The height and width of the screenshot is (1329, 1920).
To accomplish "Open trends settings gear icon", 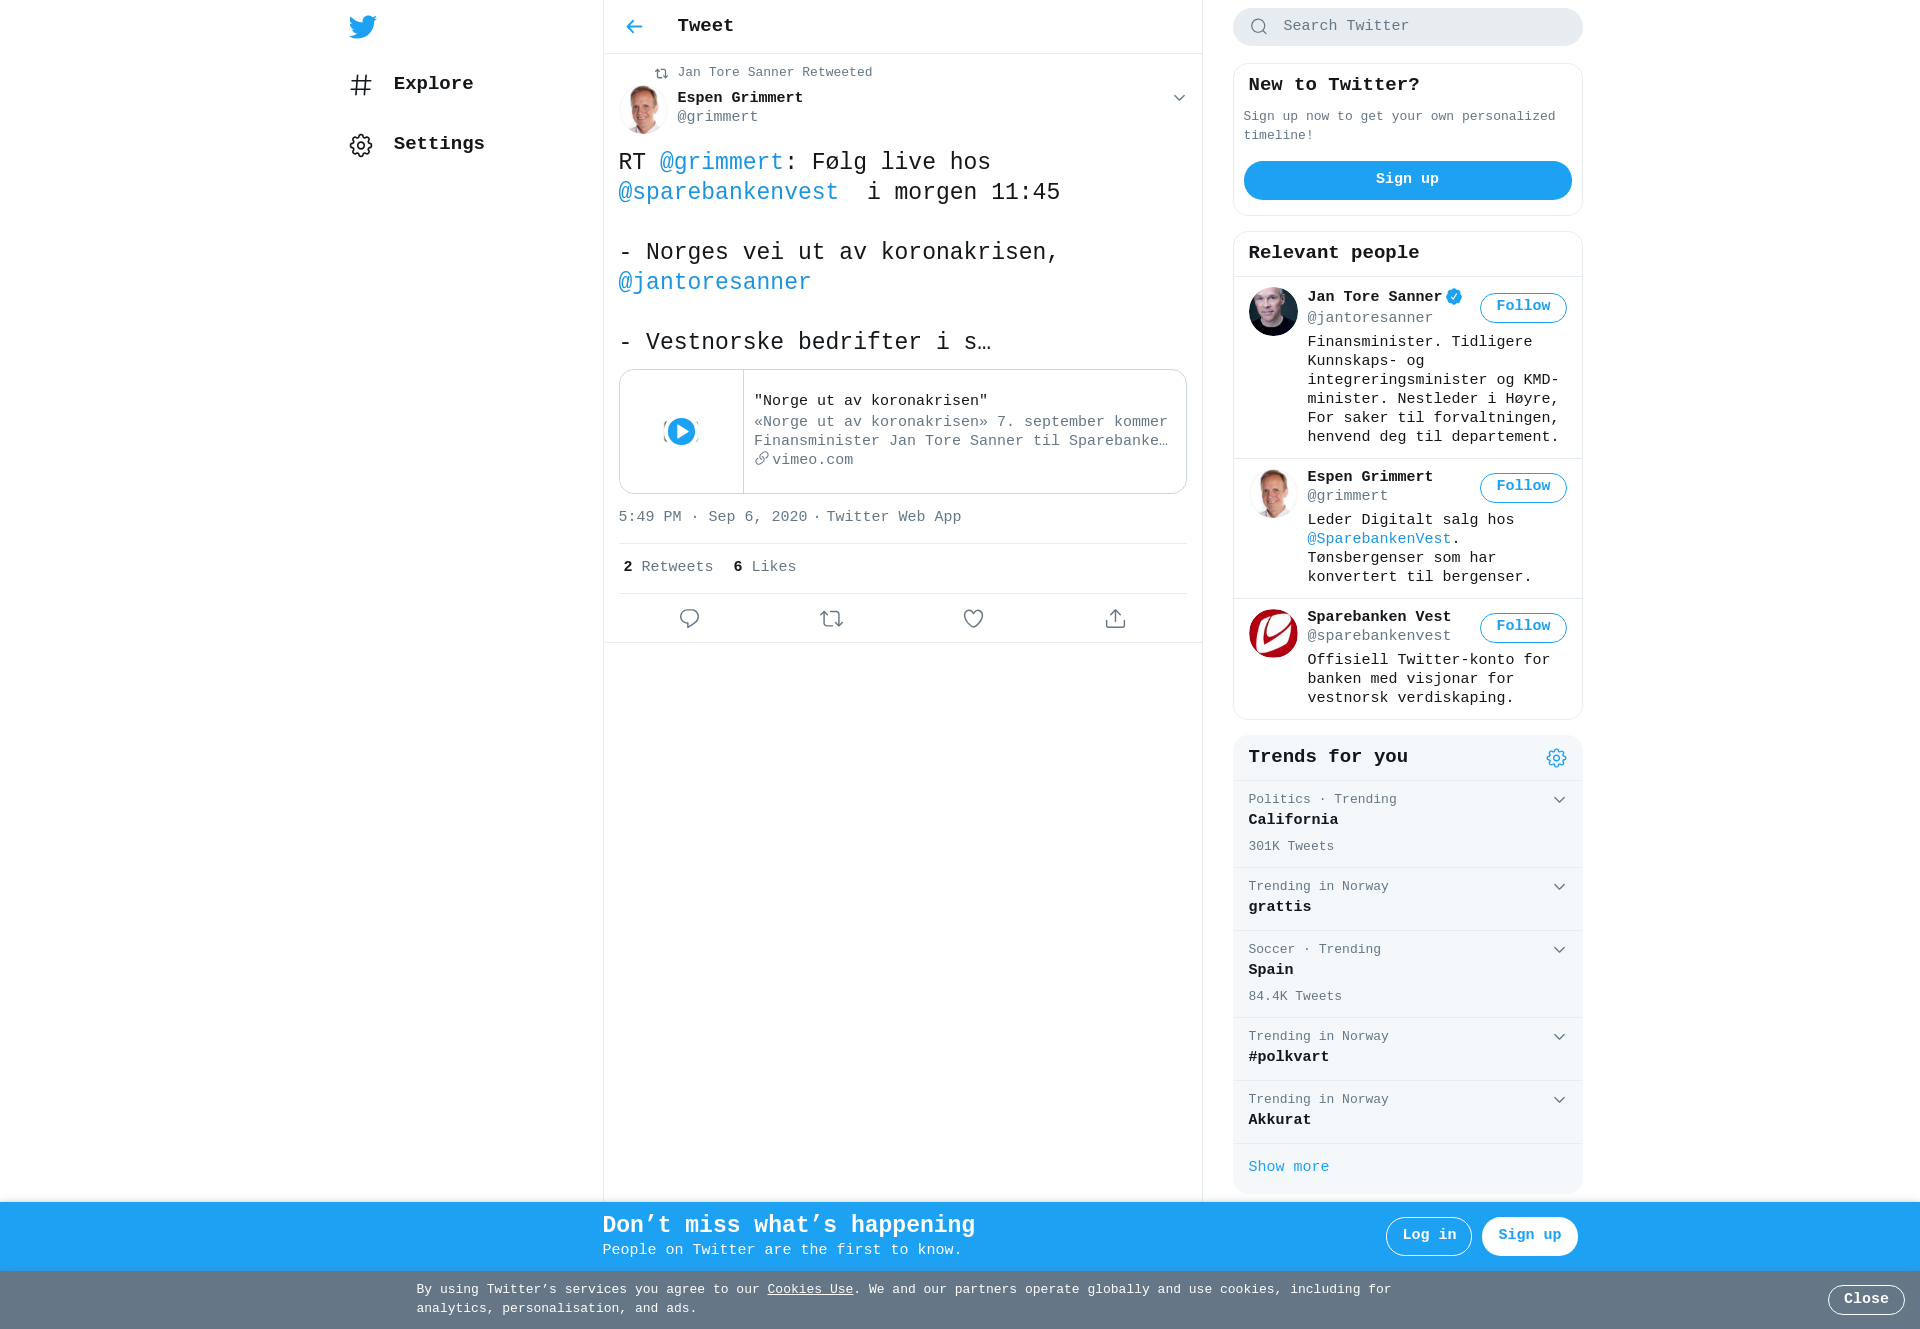I will [x=1556, y=758].
